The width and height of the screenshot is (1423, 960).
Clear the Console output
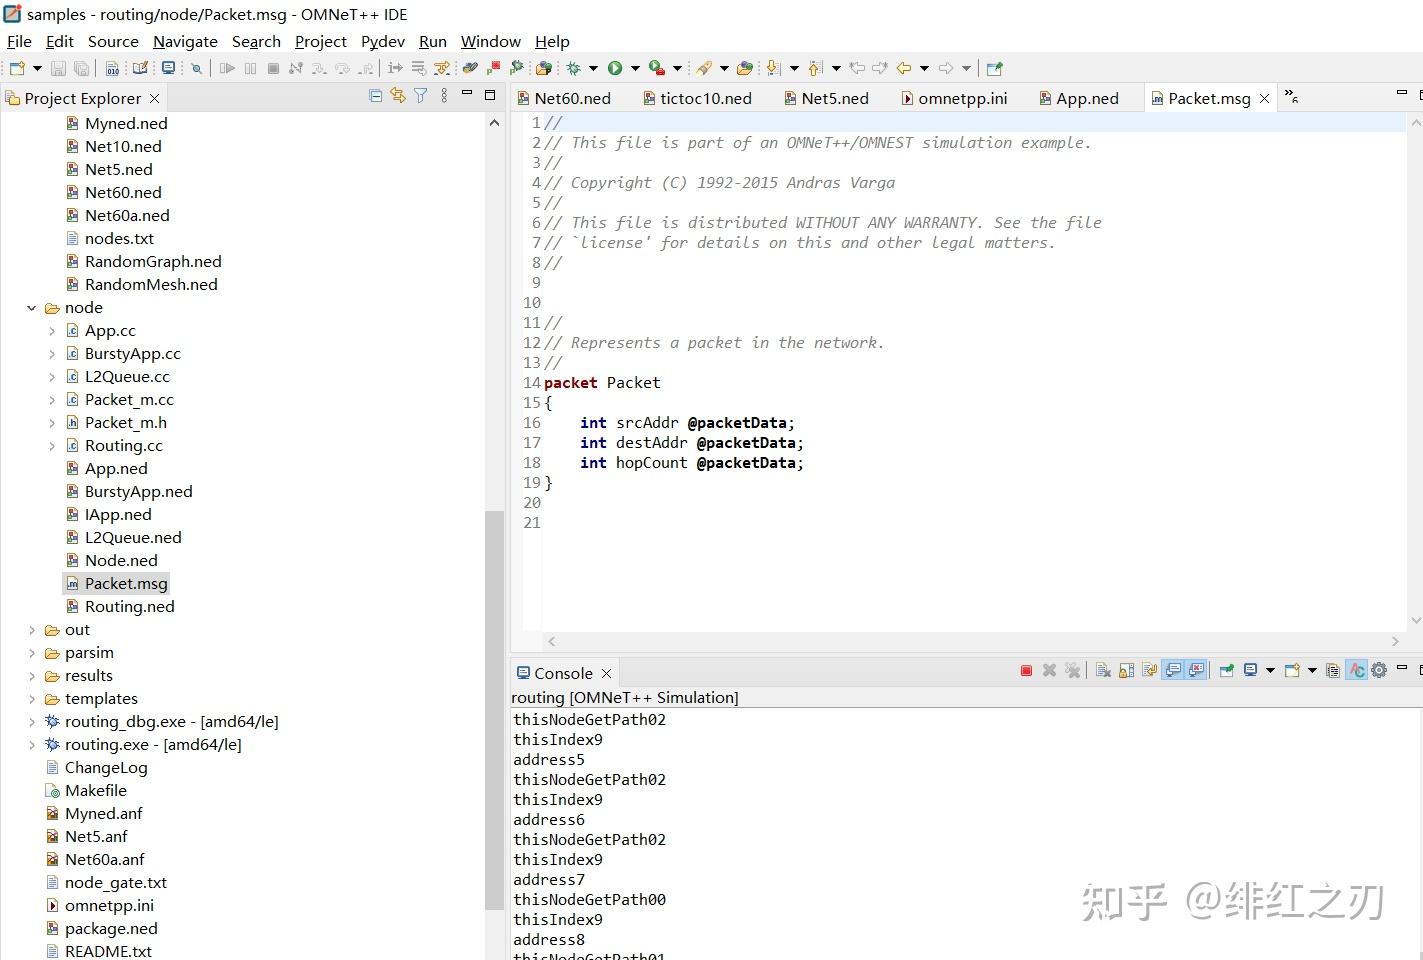click(1103, 671)
